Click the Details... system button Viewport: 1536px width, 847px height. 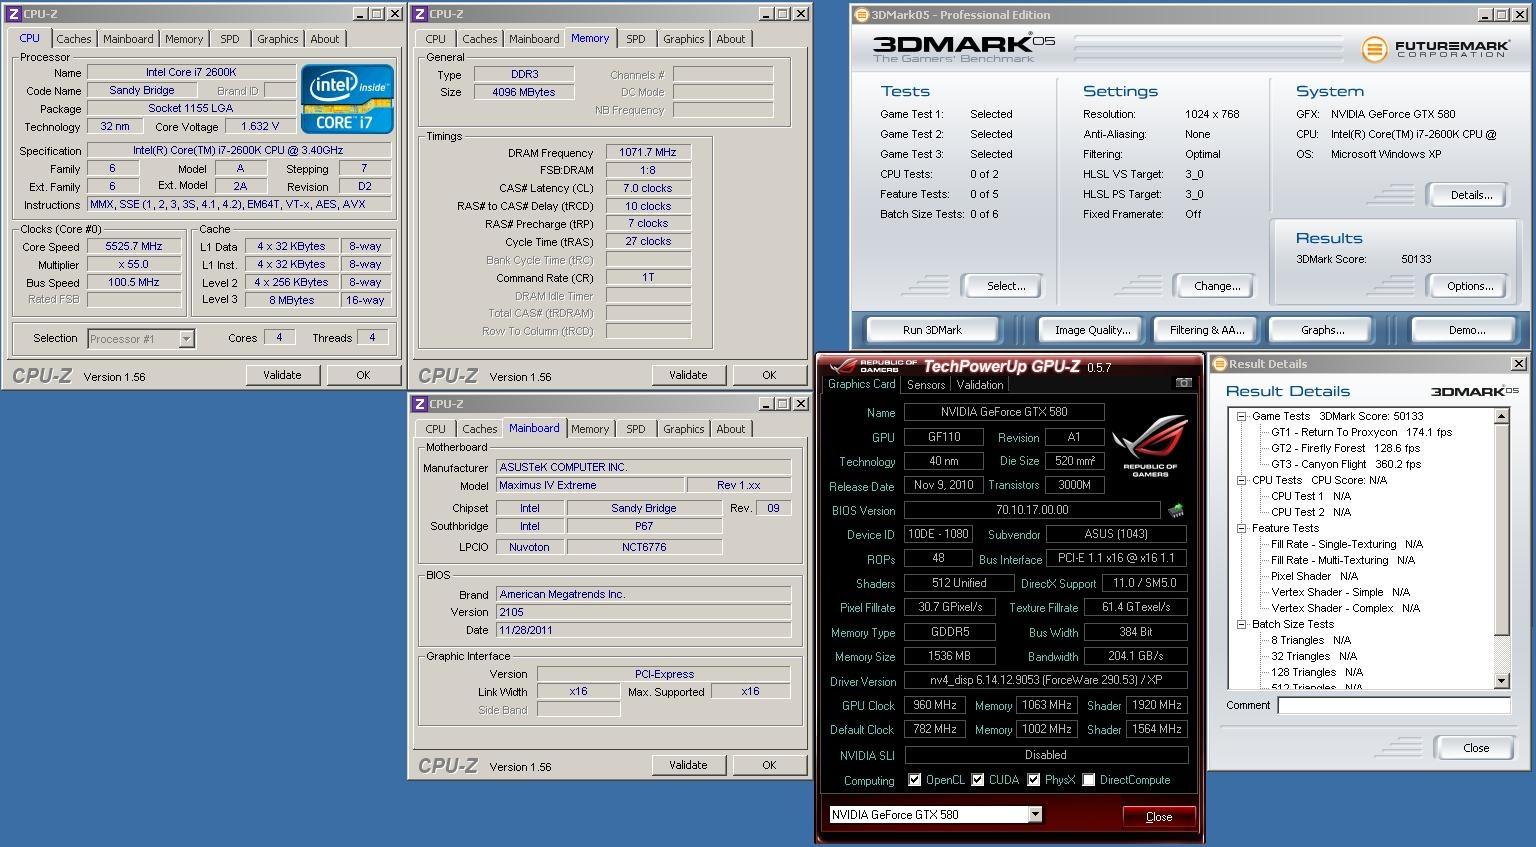(1471, 195)
